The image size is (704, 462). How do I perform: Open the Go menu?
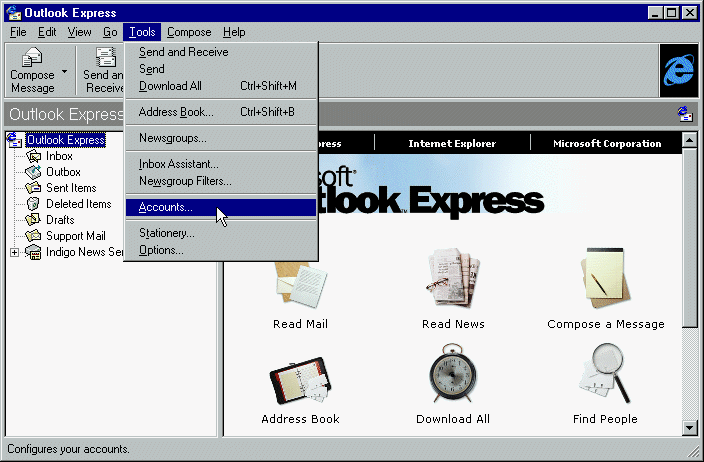coord(110,32)
